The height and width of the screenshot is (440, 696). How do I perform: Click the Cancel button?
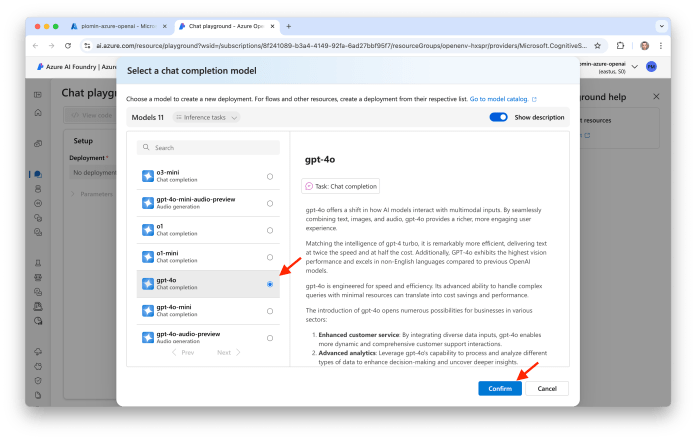(x=547, y=388)
